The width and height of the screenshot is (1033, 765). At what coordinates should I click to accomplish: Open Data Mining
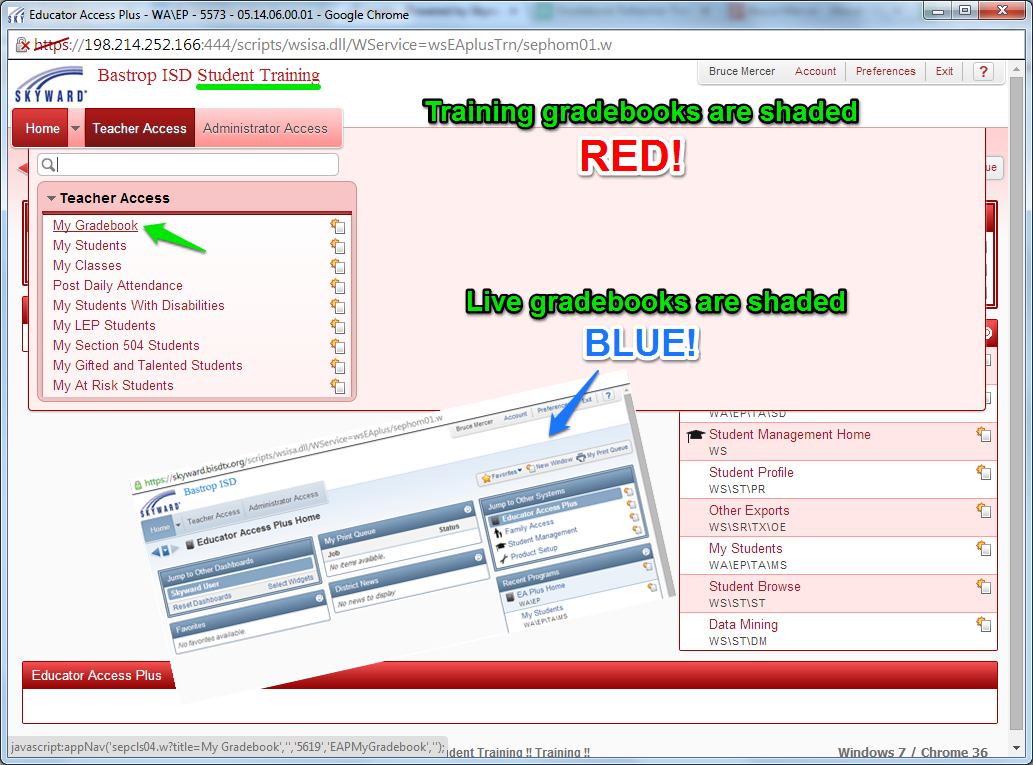point(743,625)
